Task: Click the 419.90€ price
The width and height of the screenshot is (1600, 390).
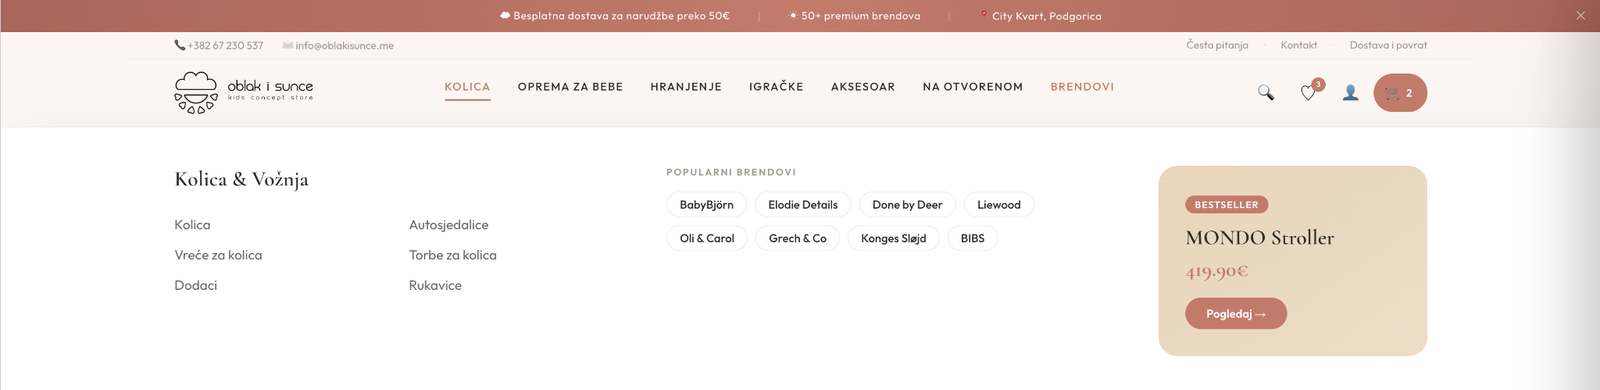Action: (x=1217, y=271)
